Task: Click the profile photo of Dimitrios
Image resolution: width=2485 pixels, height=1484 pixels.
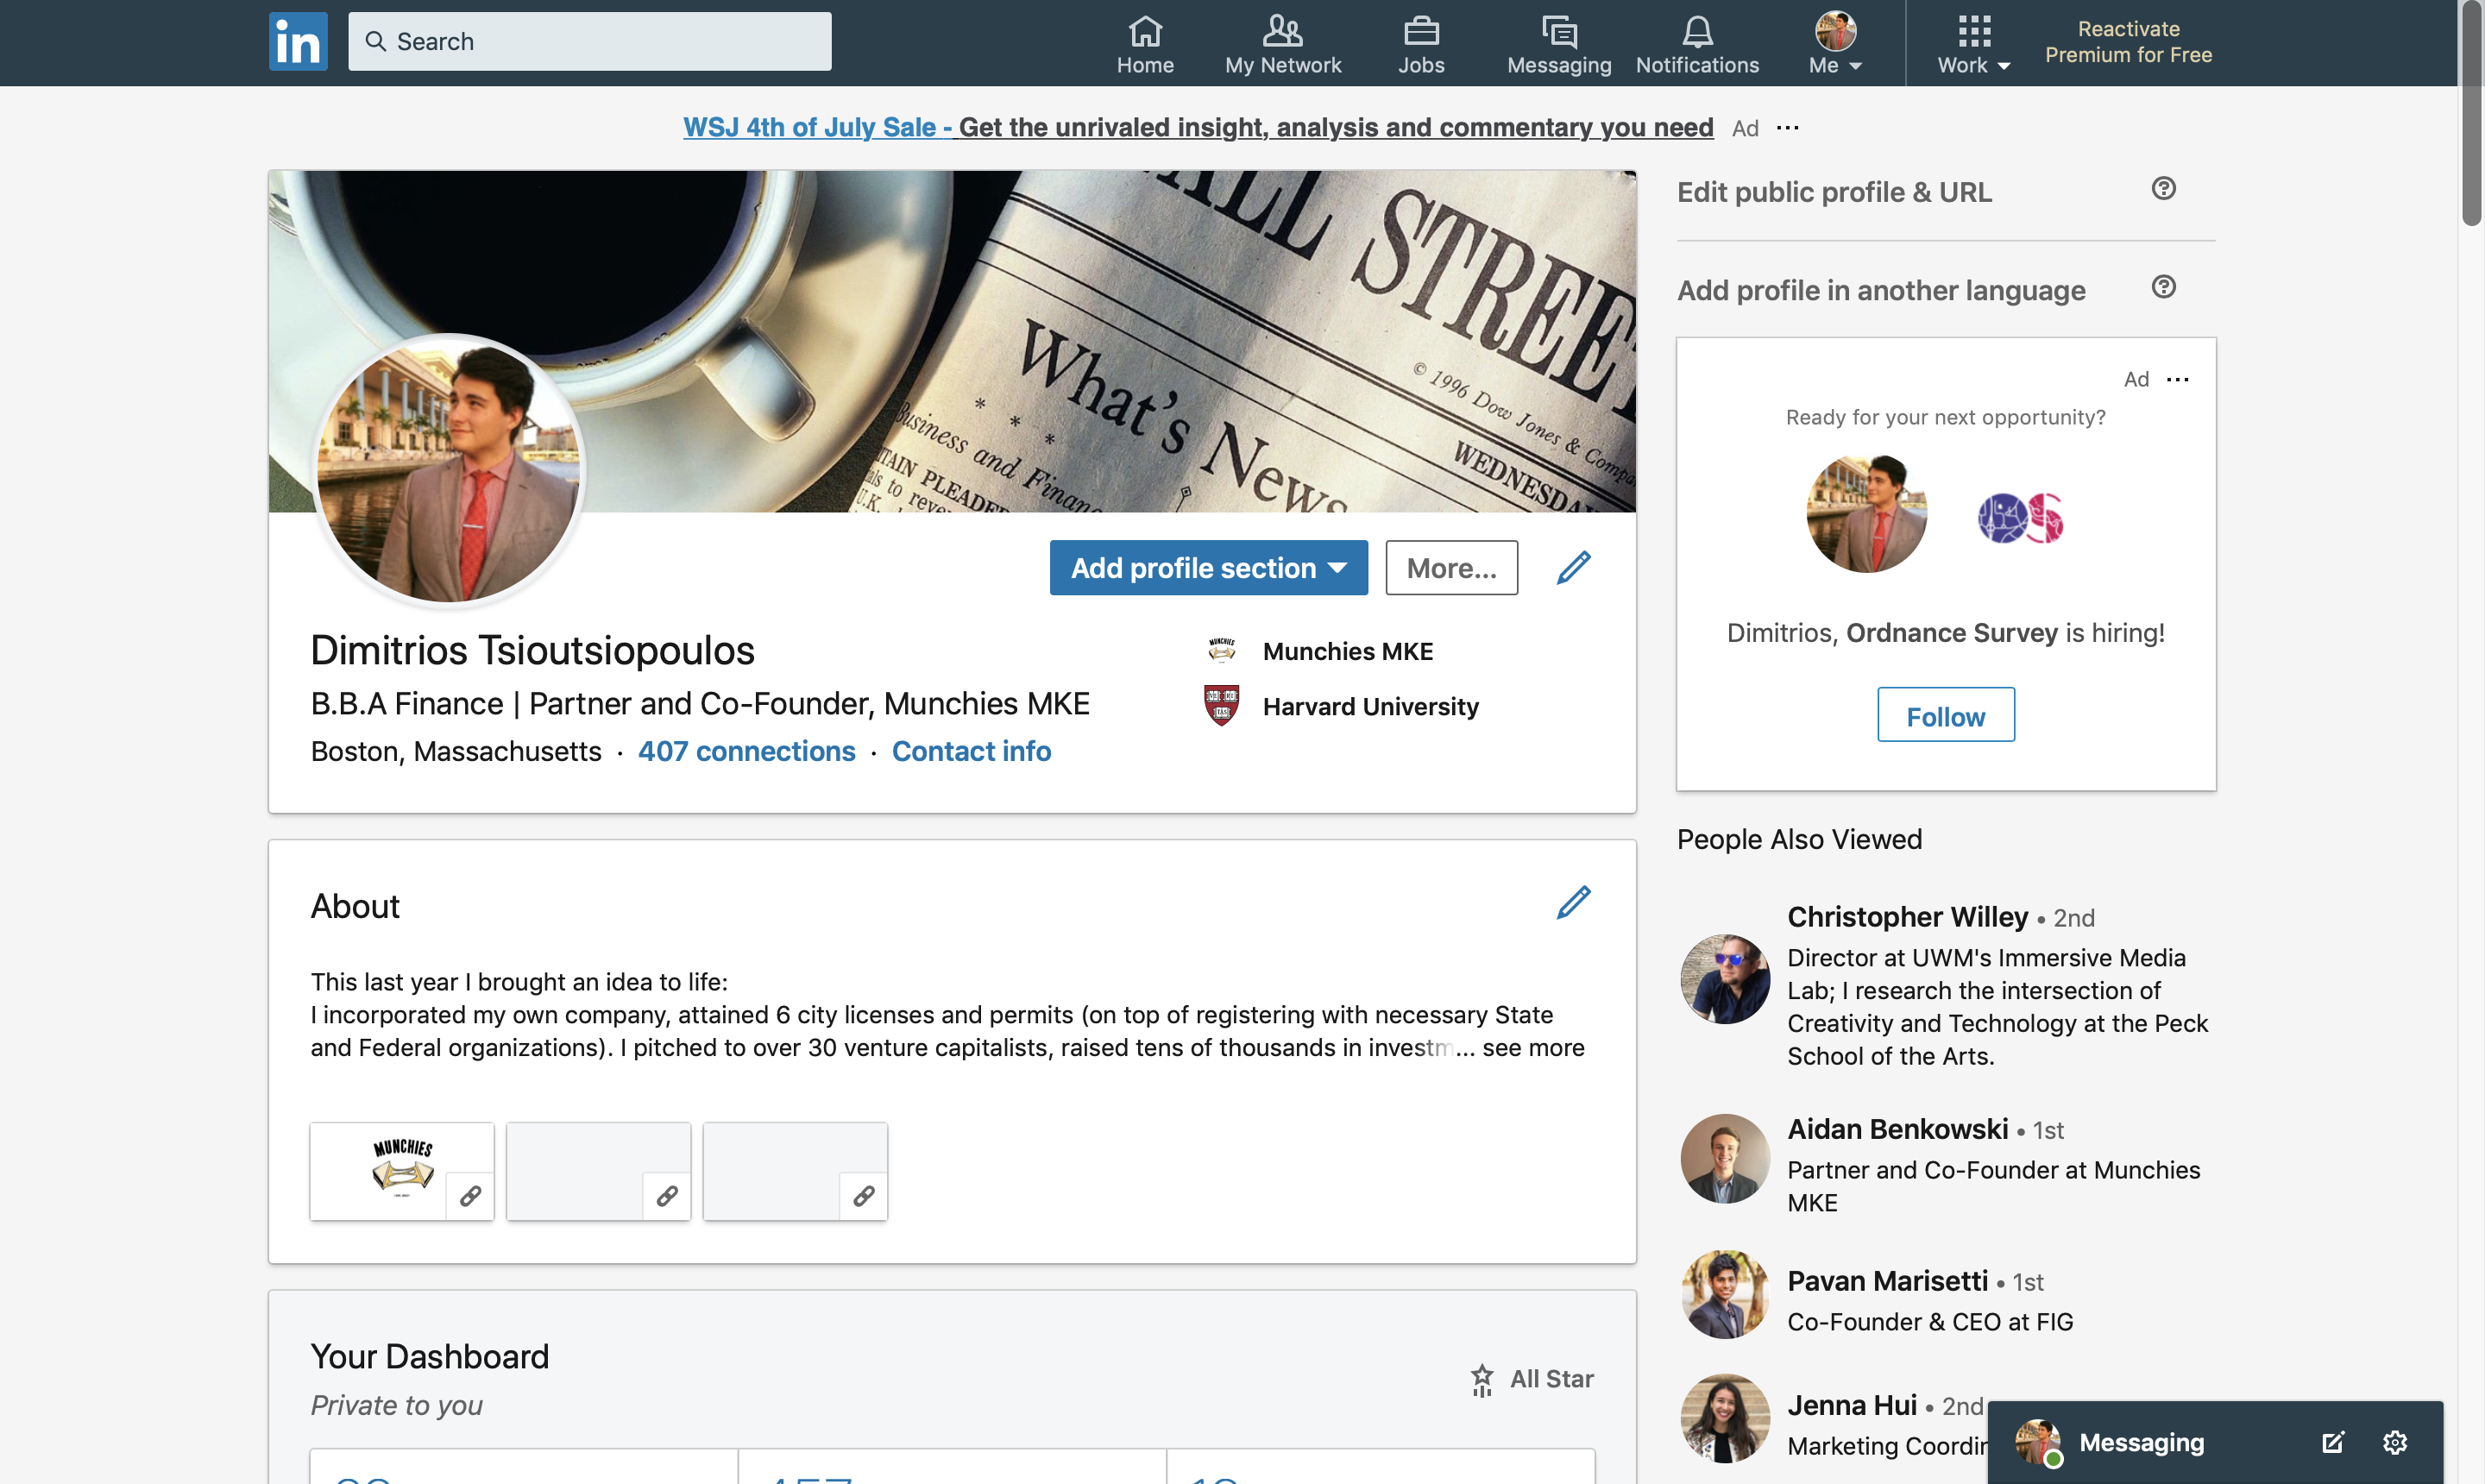Action: coord(448,470)
